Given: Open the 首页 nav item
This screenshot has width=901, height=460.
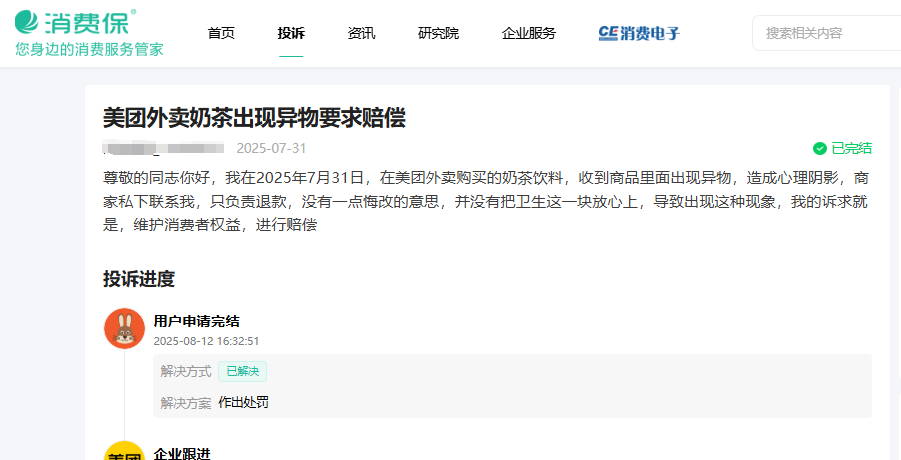Looking at the screenshot, I should click(221, 33).
